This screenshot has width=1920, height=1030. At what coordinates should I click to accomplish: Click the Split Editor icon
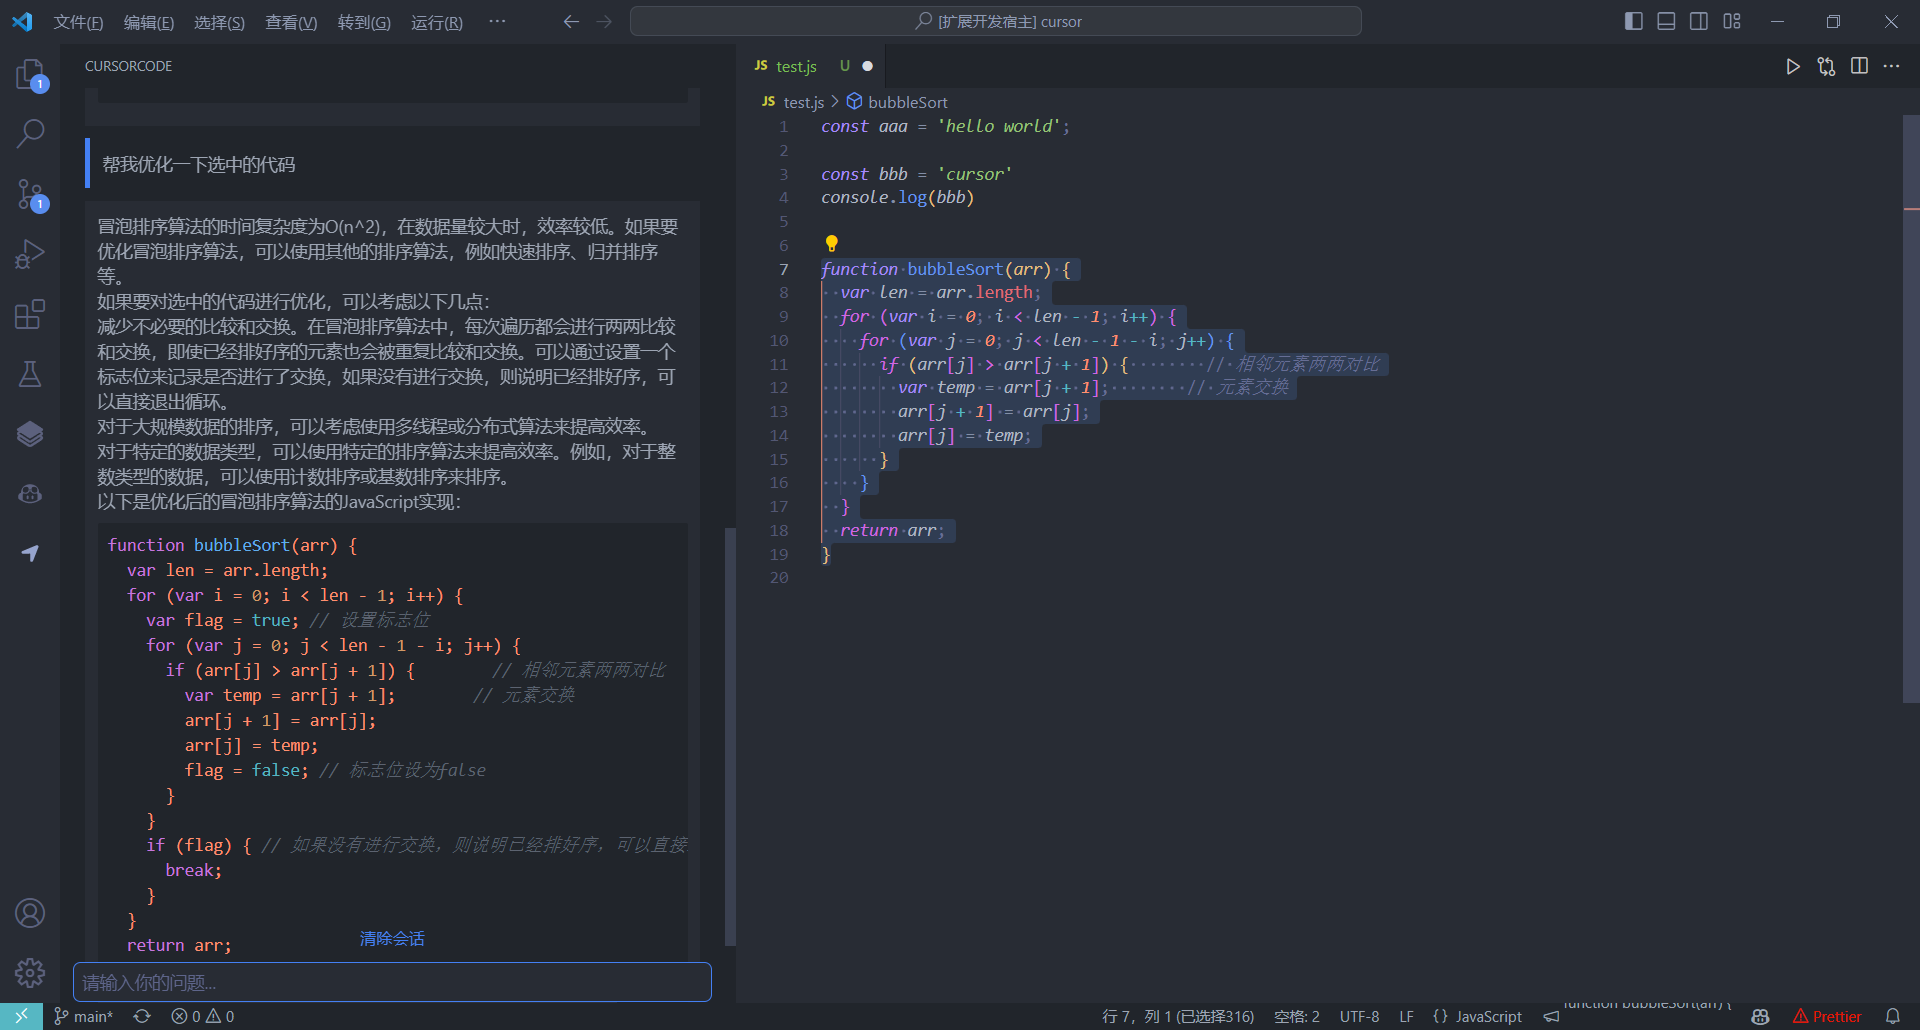1859,66
